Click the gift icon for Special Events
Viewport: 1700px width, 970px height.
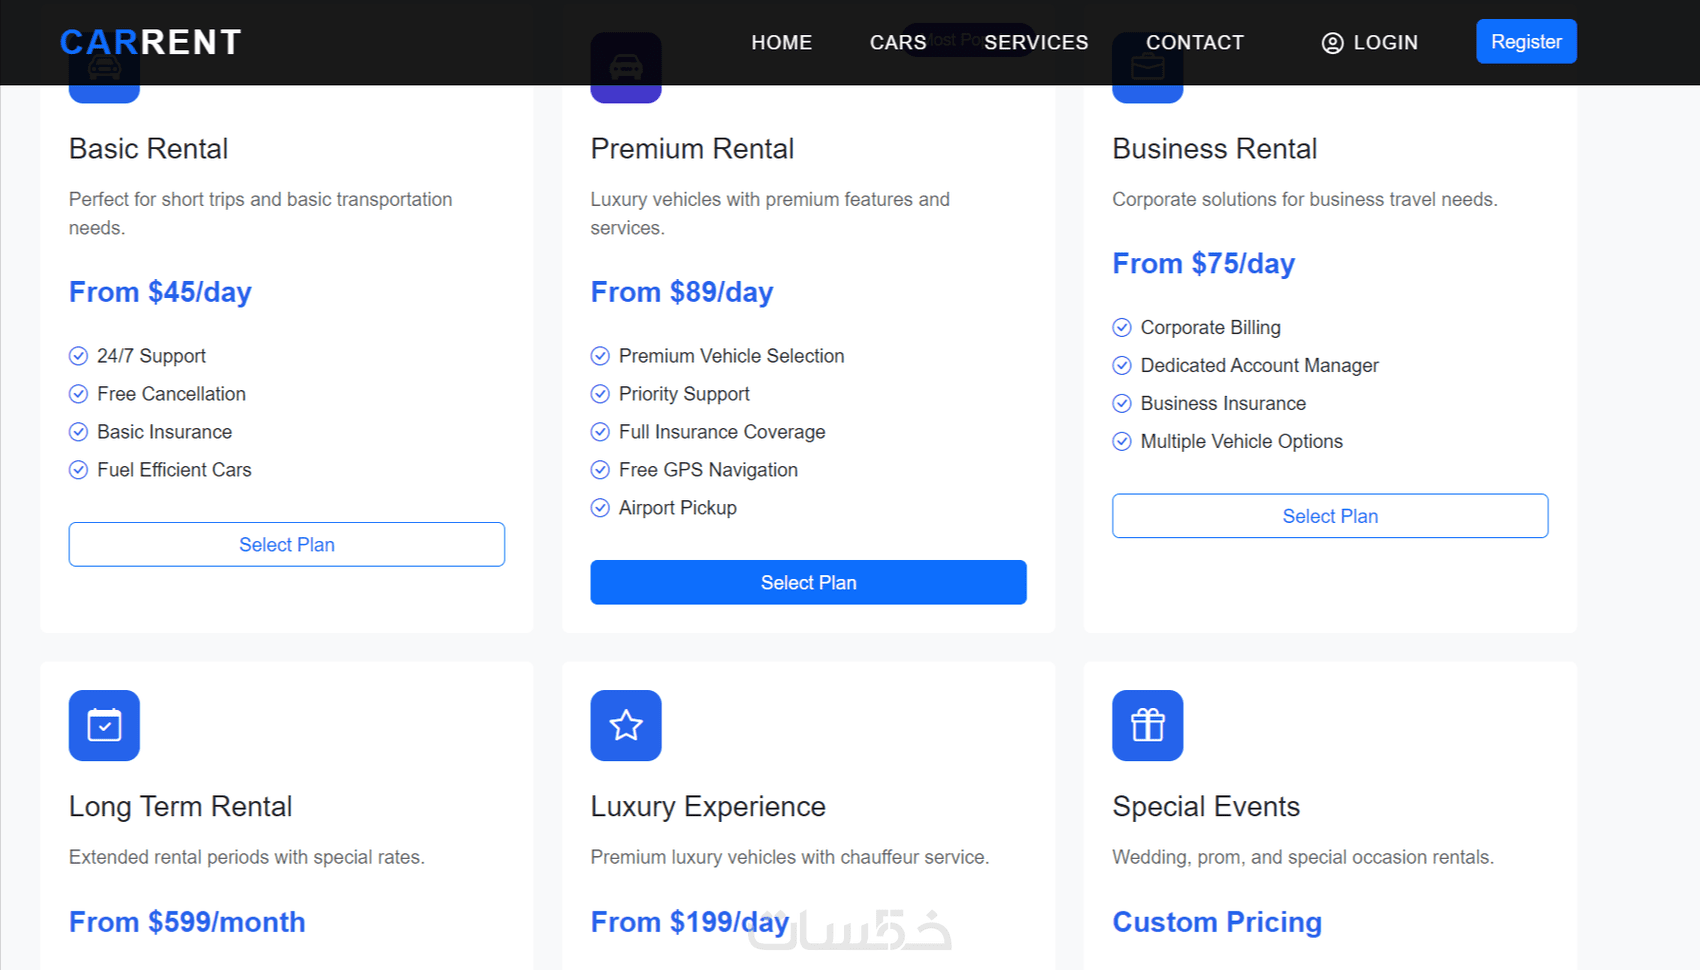coord(1147,725)
